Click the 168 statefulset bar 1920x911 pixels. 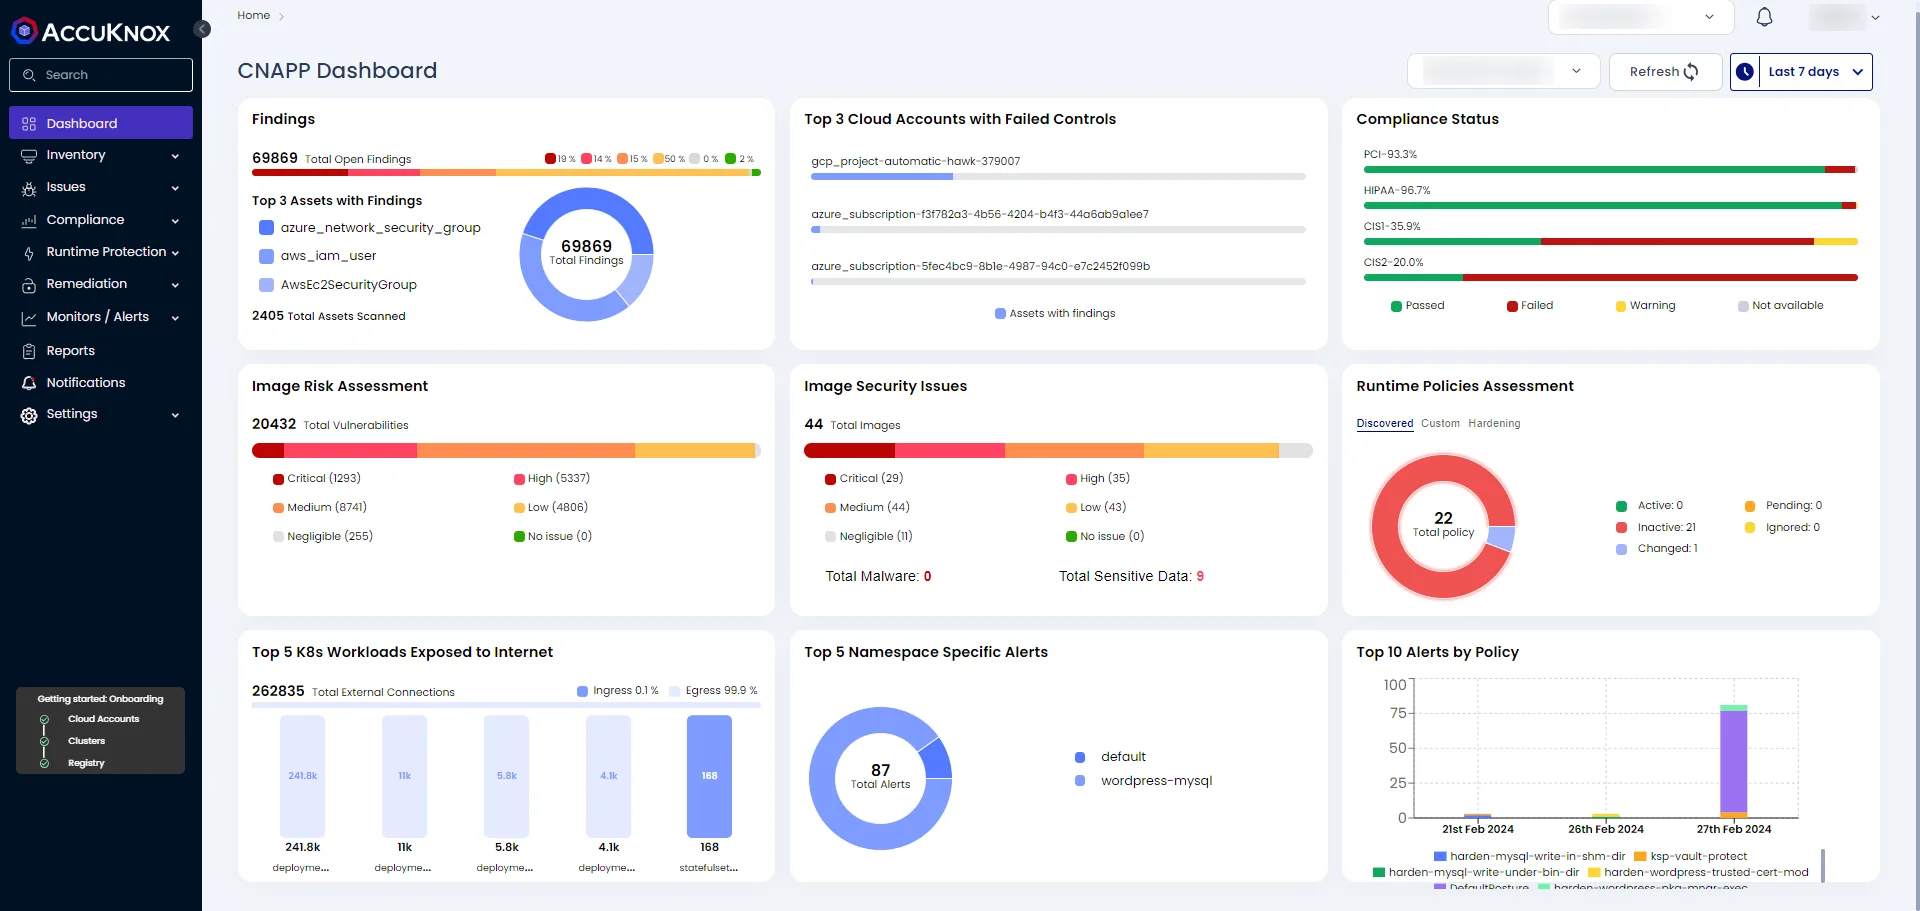click(x=709, y=776)
